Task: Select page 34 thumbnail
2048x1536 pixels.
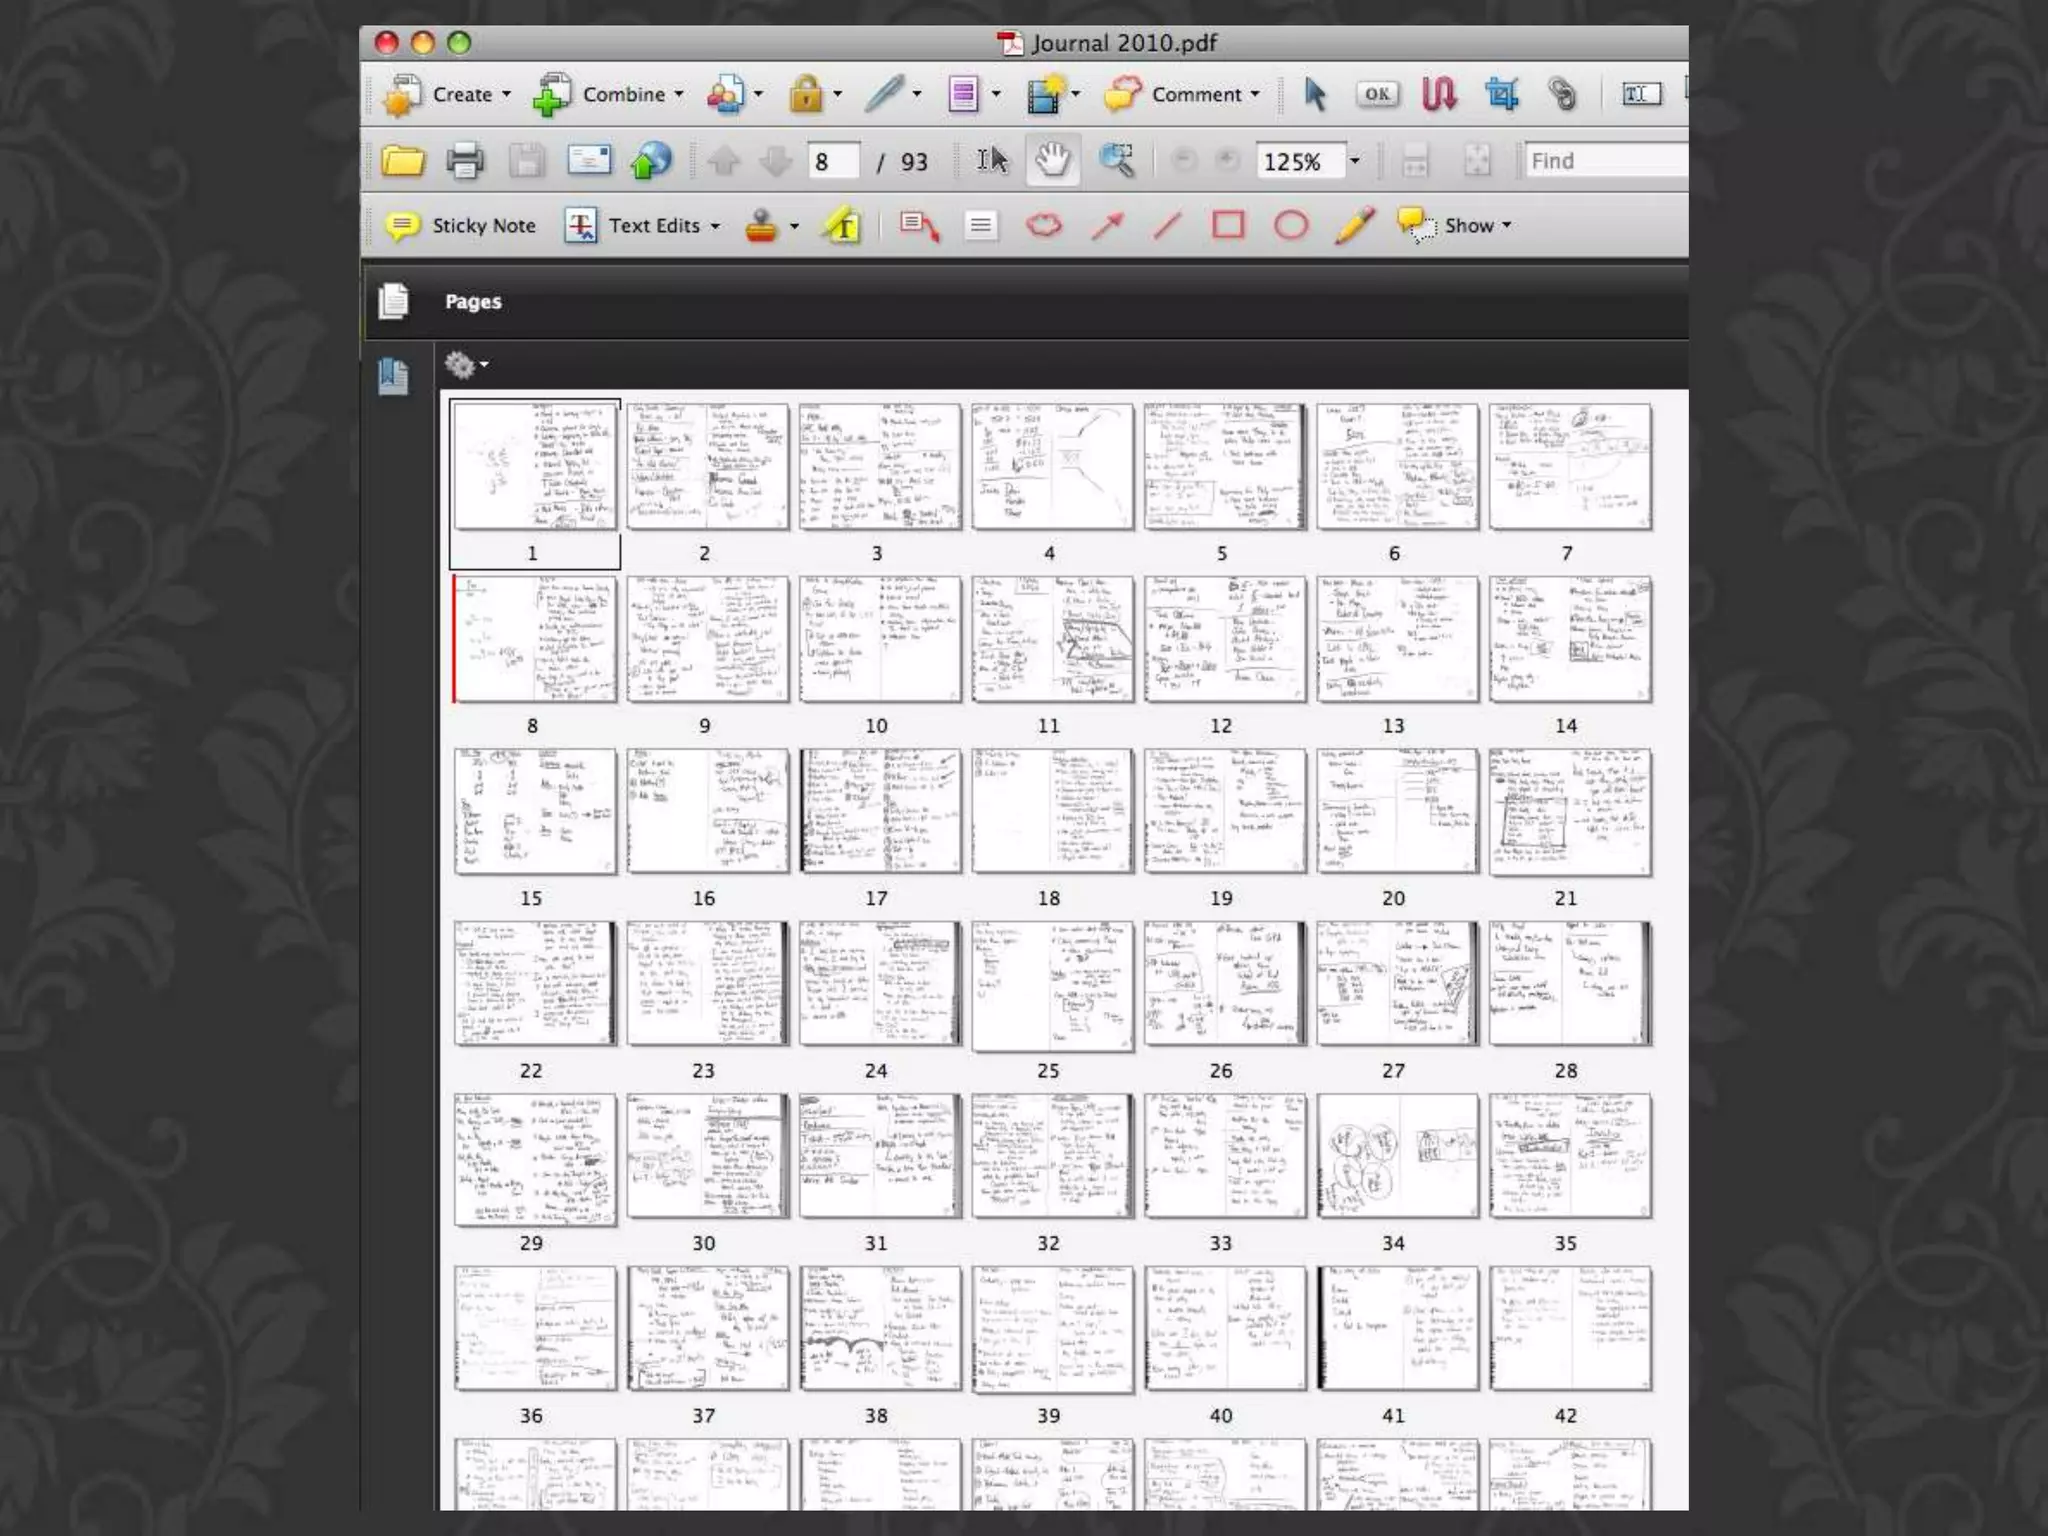Action: click(1396, 1156)
